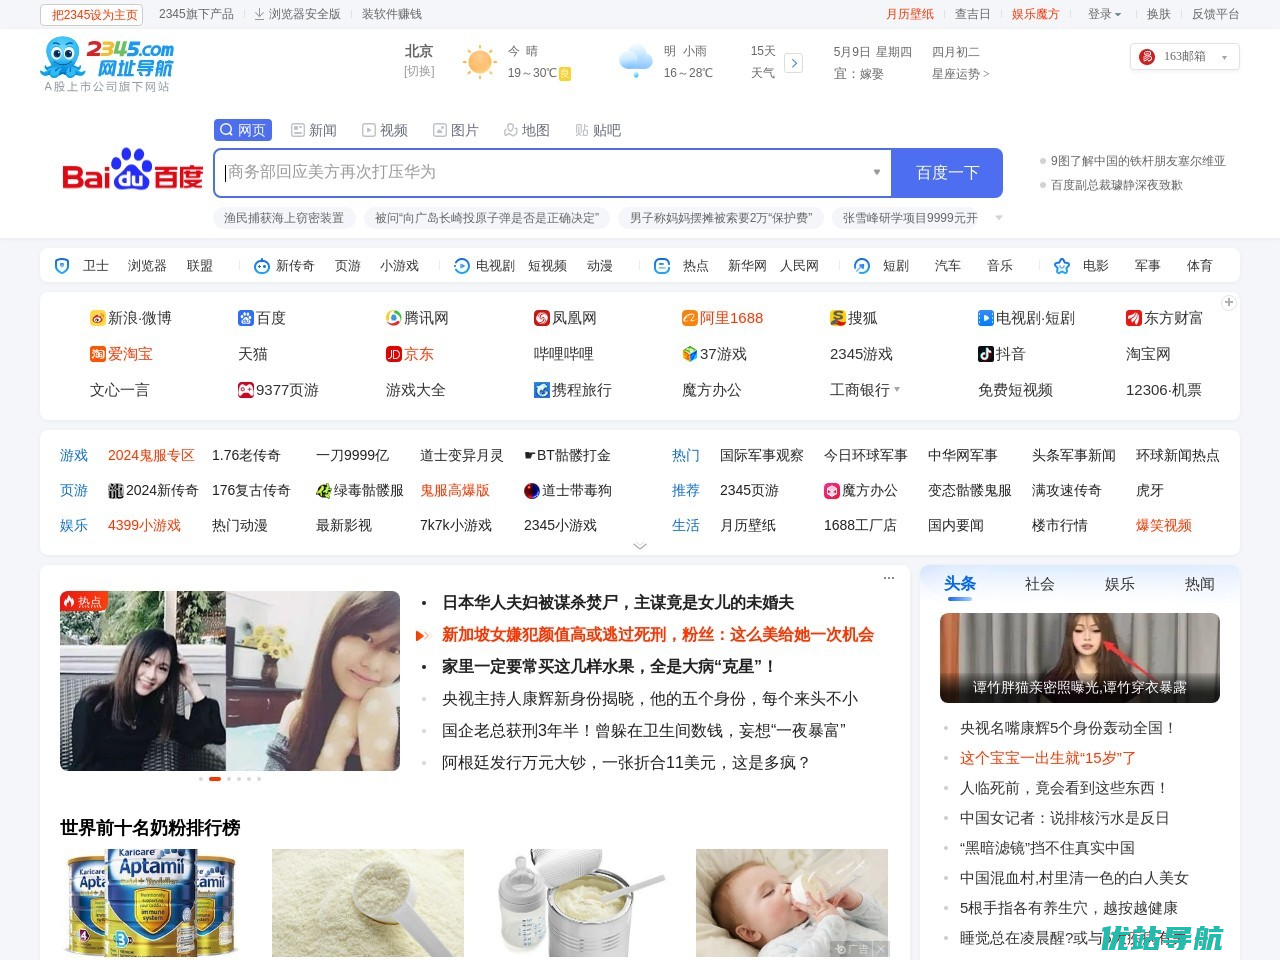Viewport: 1280px width, 960px height.
Task: Open the 月历壁纸 link in top bar
Action: click(x=910, y=14)
